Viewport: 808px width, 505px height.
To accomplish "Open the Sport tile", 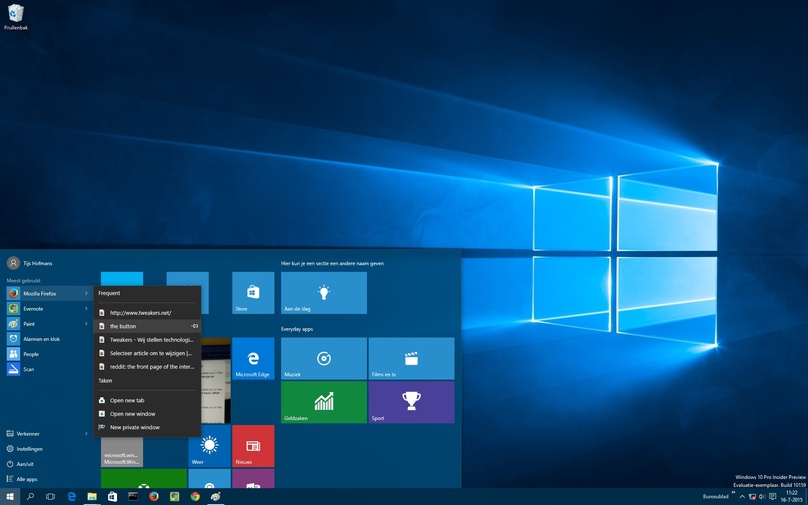I will click(x=411, y=402).
